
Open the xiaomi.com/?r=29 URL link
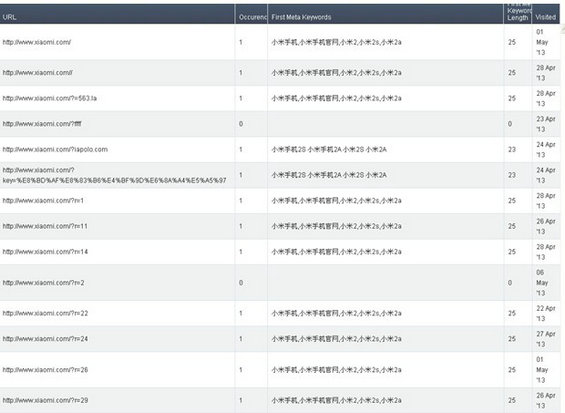click(45, 401)
